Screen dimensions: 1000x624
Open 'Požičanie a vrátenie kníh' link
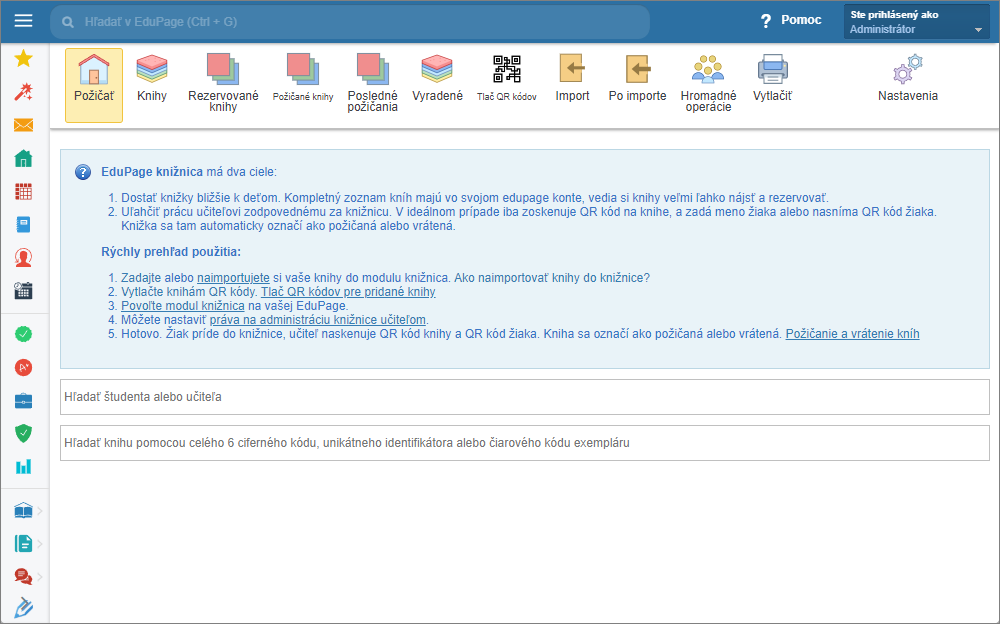tap(852, 334)
